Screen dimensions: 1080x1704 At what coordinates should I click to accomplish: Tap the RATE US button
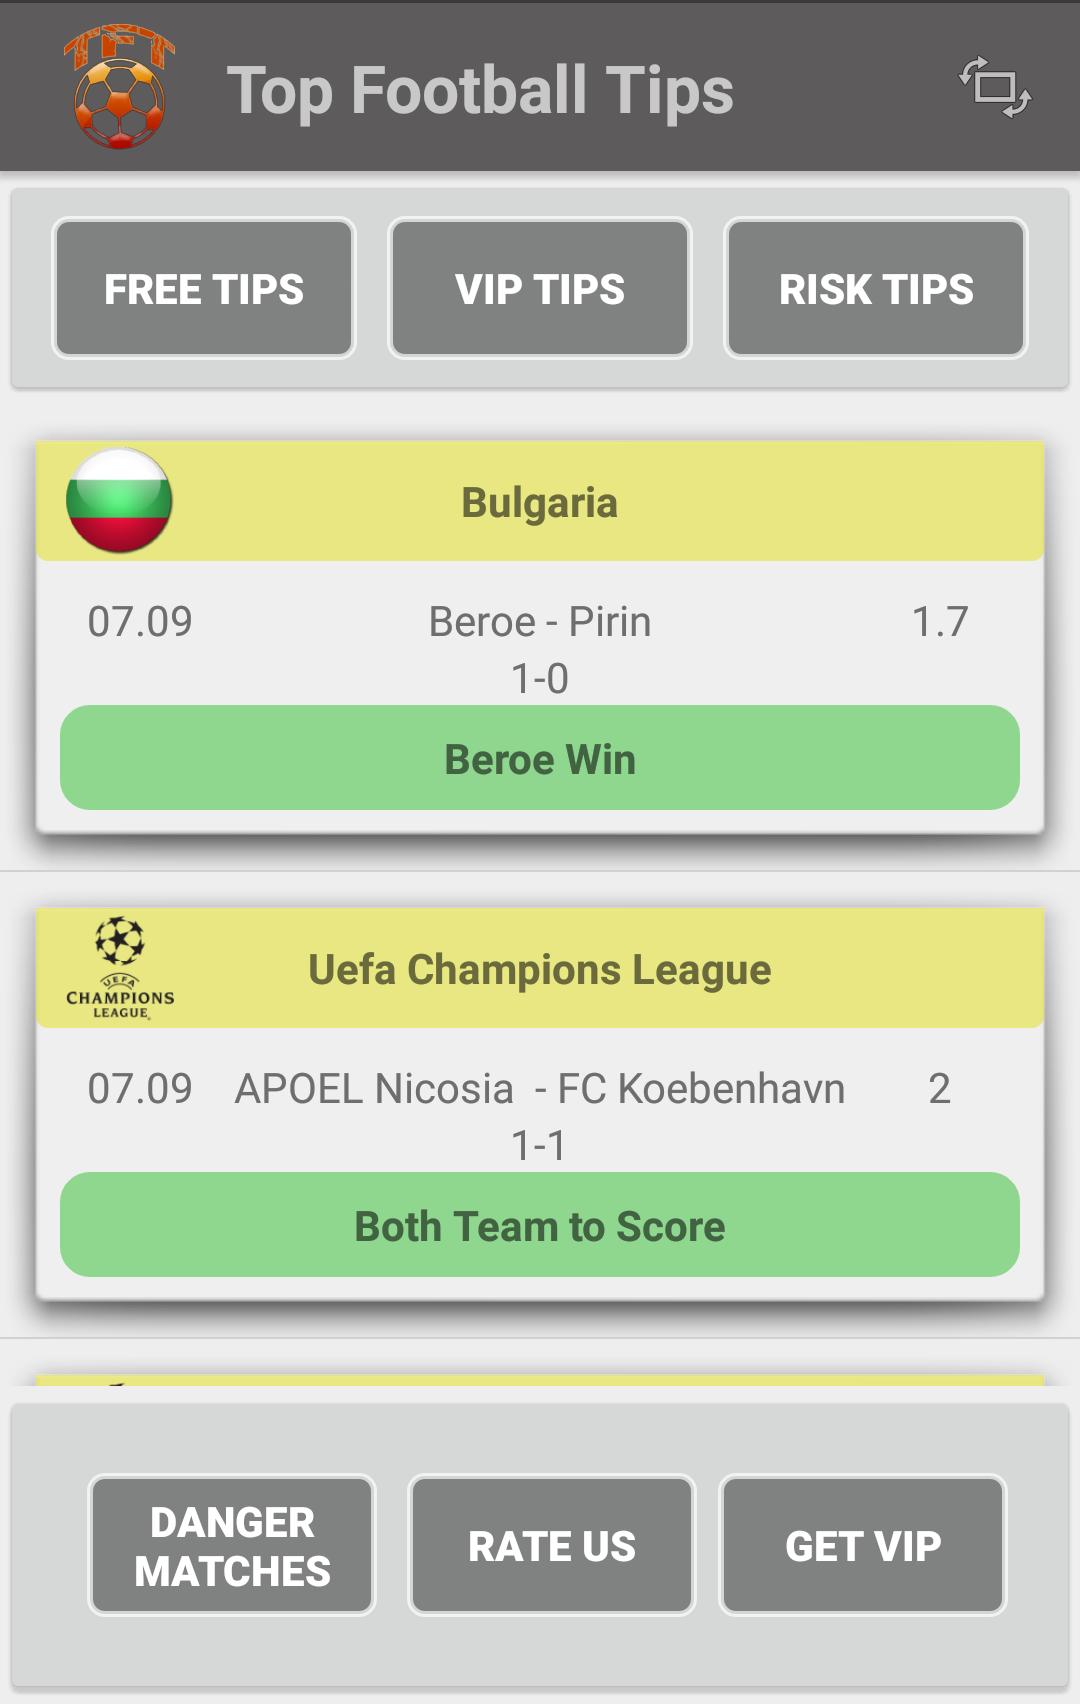click(552, 1545)
